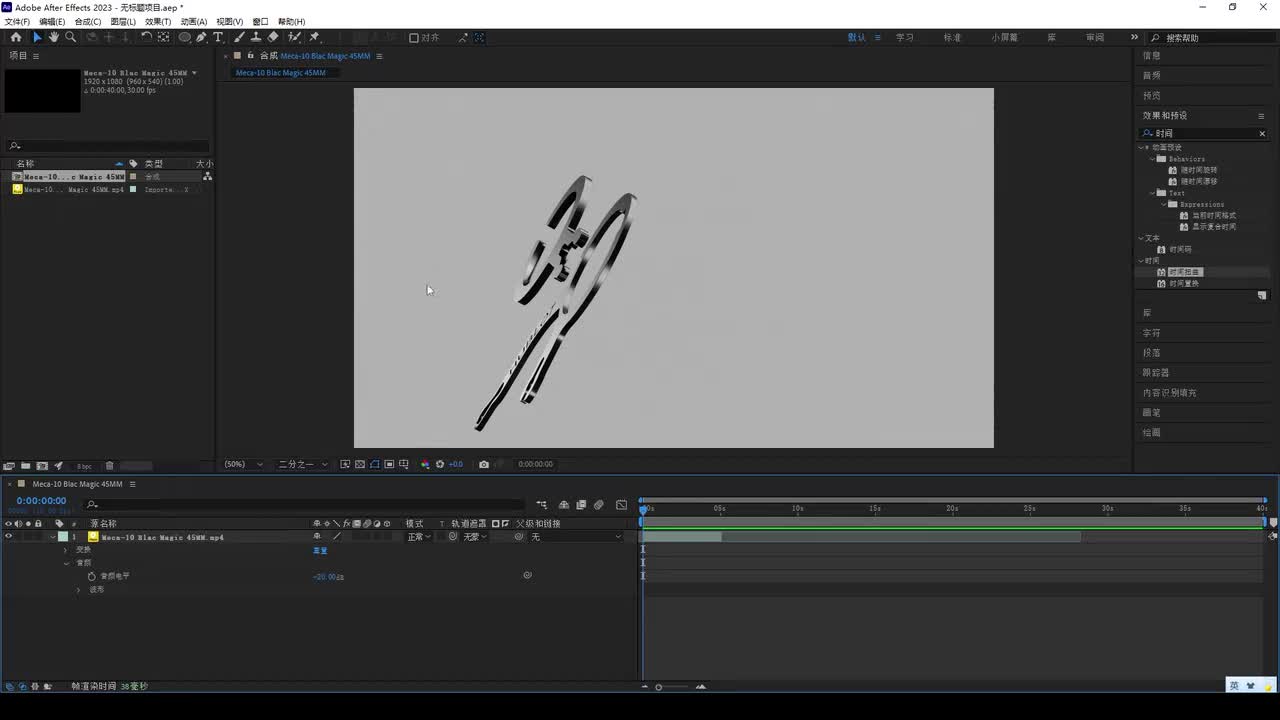Select the Hand tool
The height and width of the screenshot is (720, 1280).
[54, 37]
